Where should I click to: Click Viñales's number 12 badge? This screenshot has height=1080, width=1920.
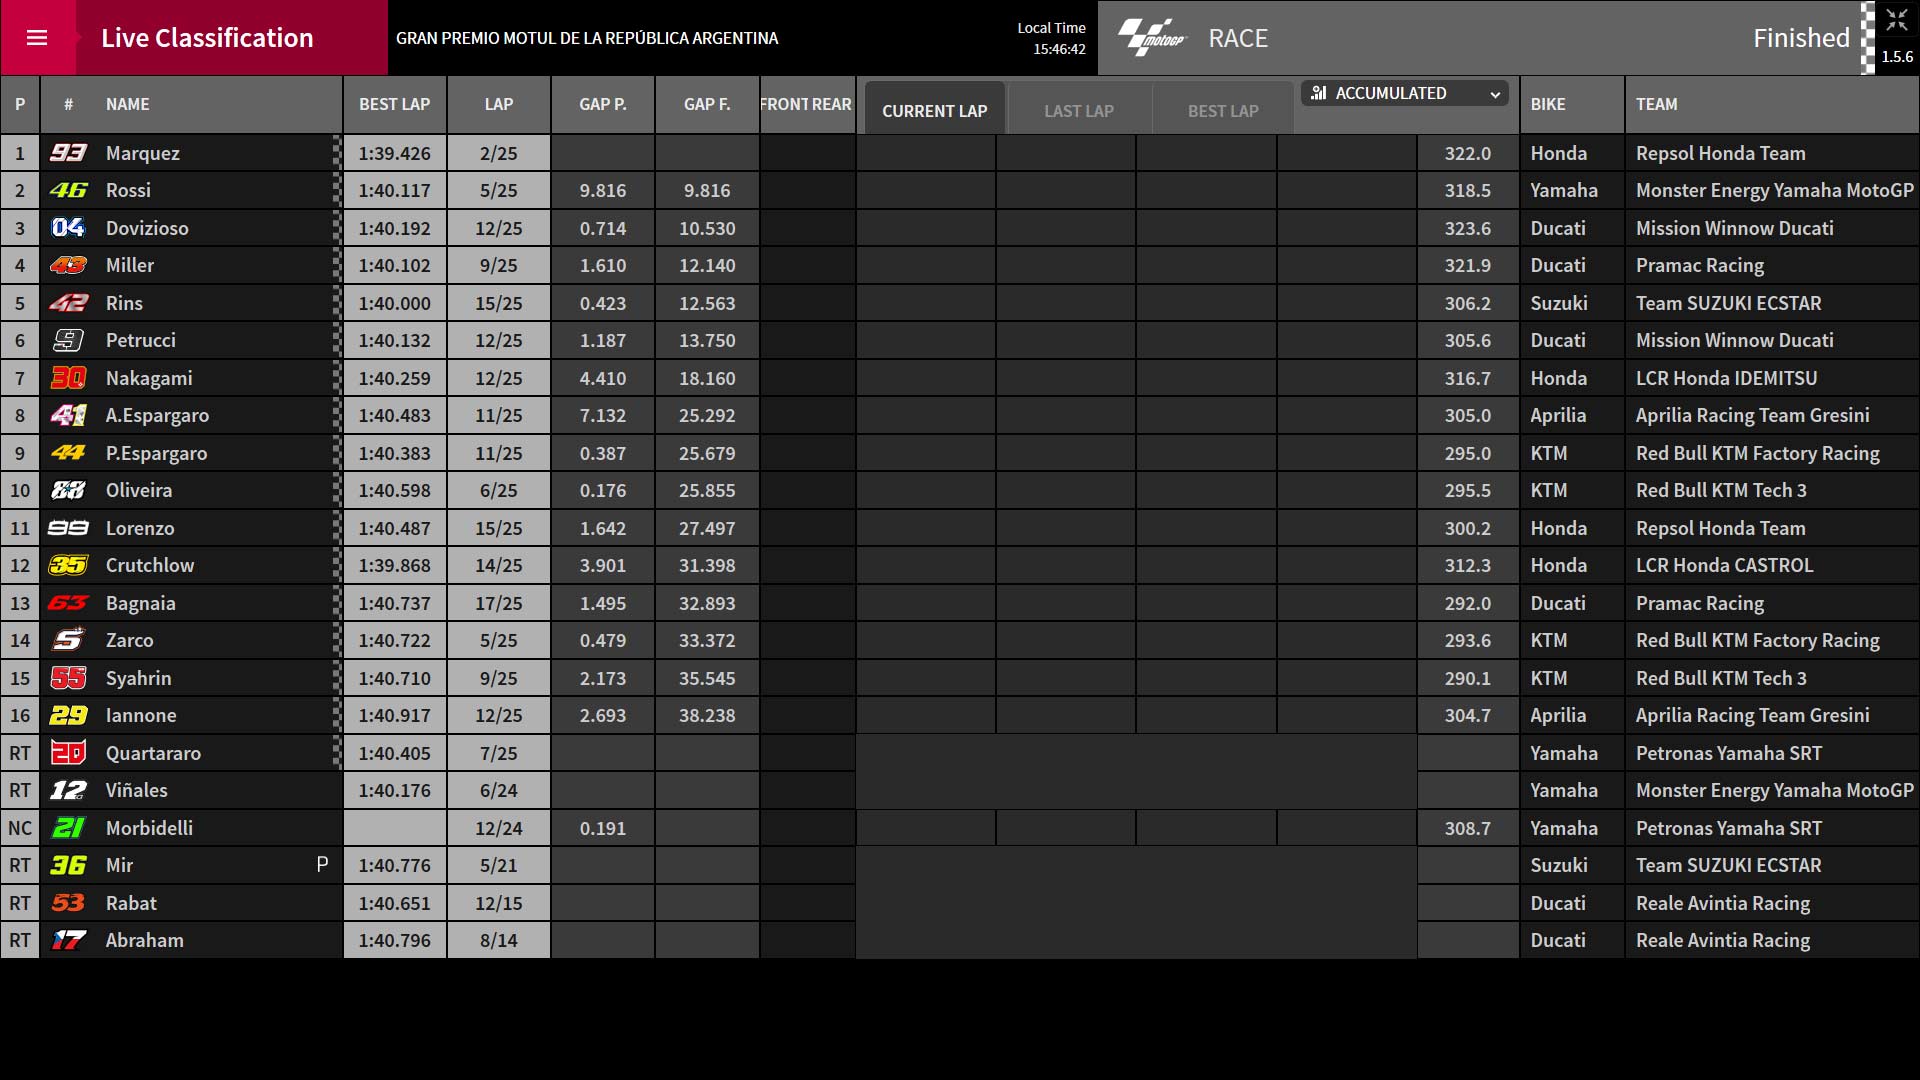(x=68, y=790)
